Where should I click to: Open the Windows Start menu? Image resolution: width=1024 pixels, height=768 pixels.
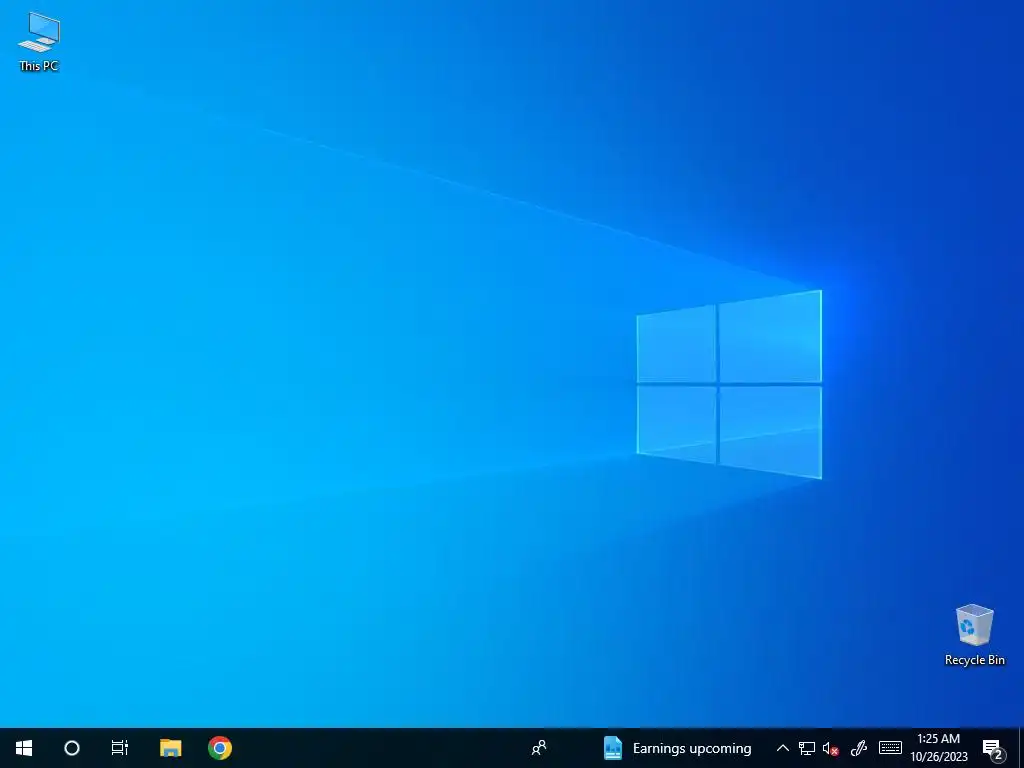[x=24, y=748]
